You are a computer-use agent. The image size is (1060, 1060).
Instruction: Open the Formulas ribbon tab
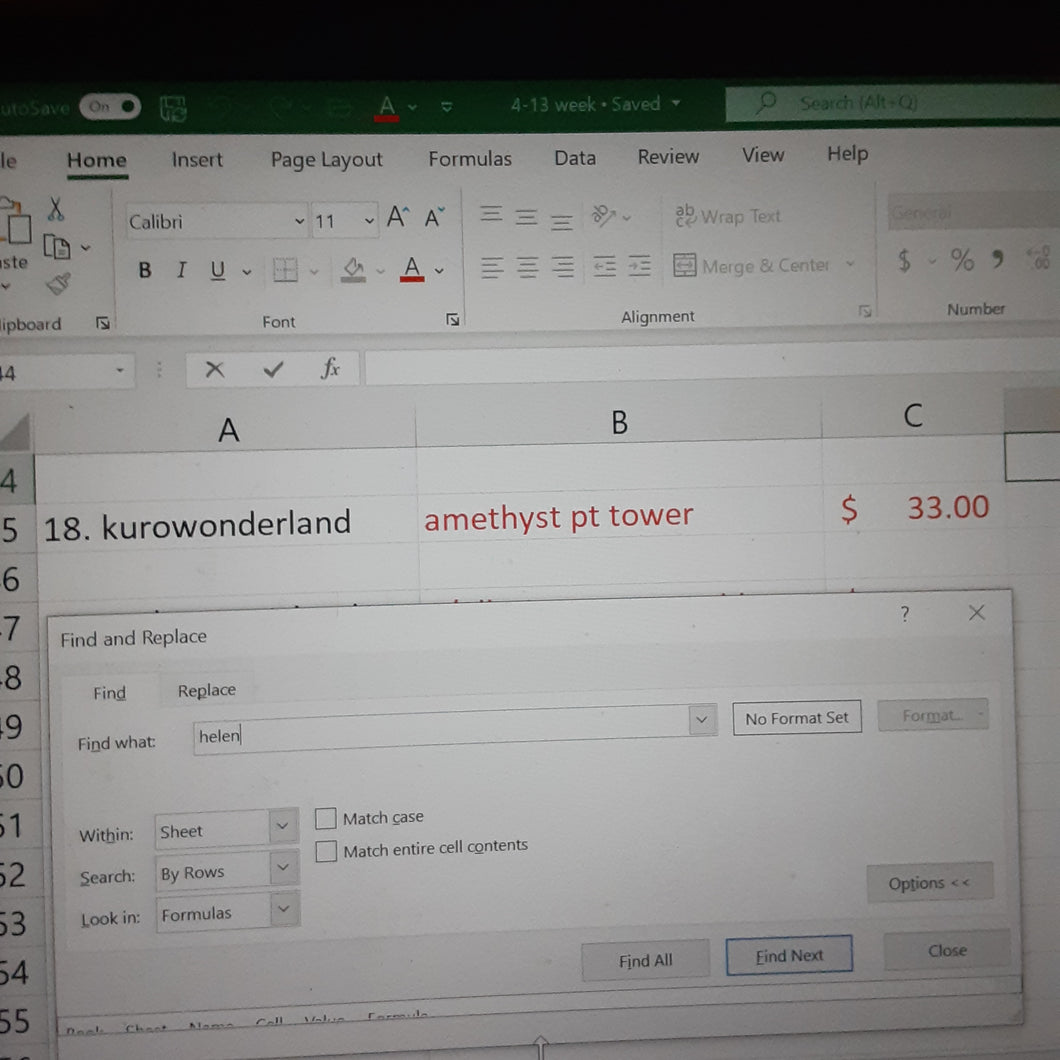pyautogui.click(x=470, y=159)
